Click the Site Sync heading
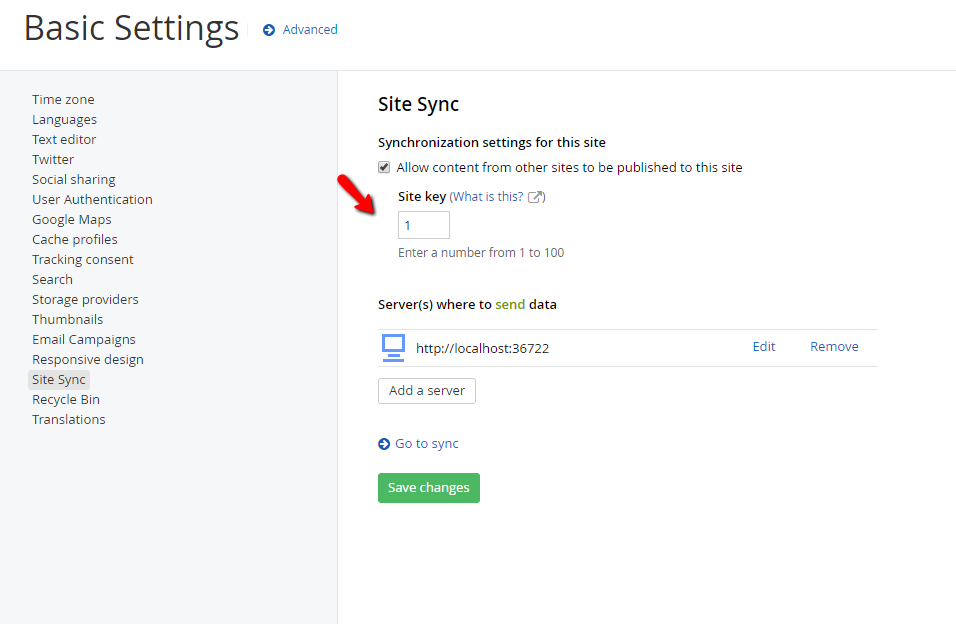956x624 pixels. pyautogui.click(x=418, y=105)
